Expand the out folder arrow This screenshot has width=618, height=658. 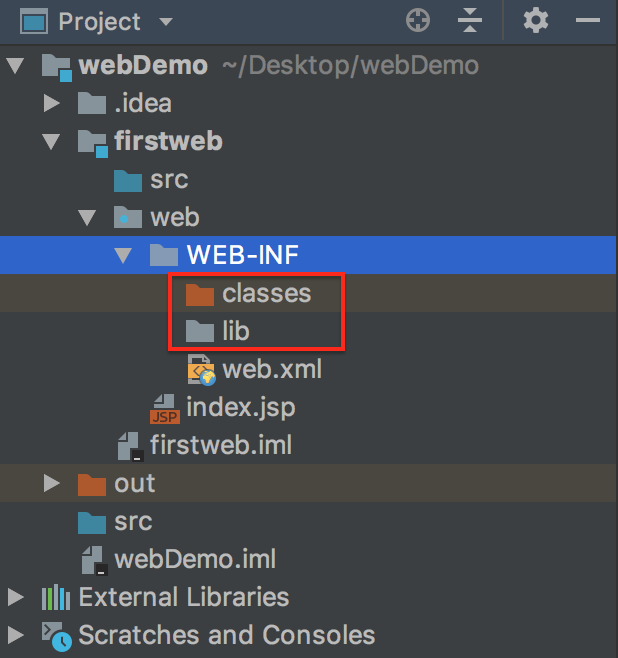[52, 484]
